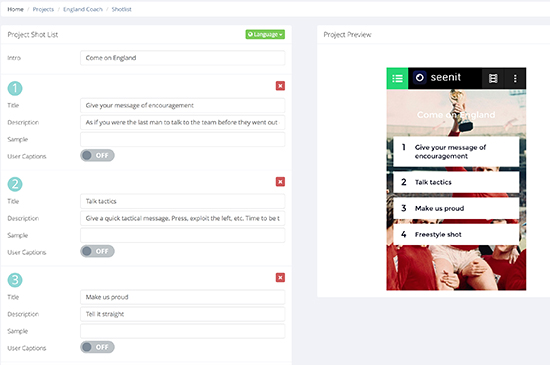The height and width of the screenshot is (365, 550).
Task: Select preview item 4 Freestyle shot
Action: 456,234
